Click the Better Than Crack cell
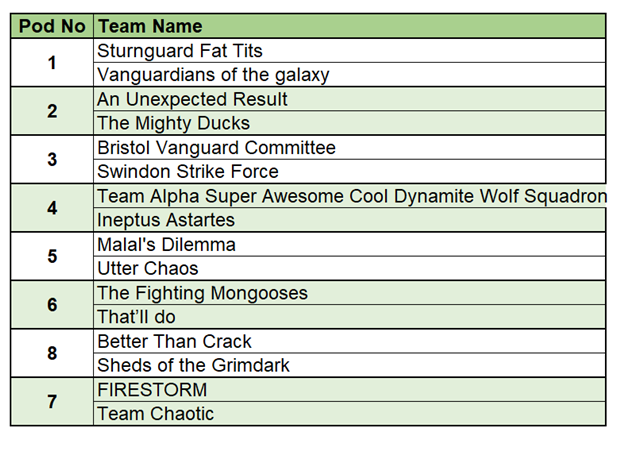Screen dimensions: 626x450 point(174,342)
